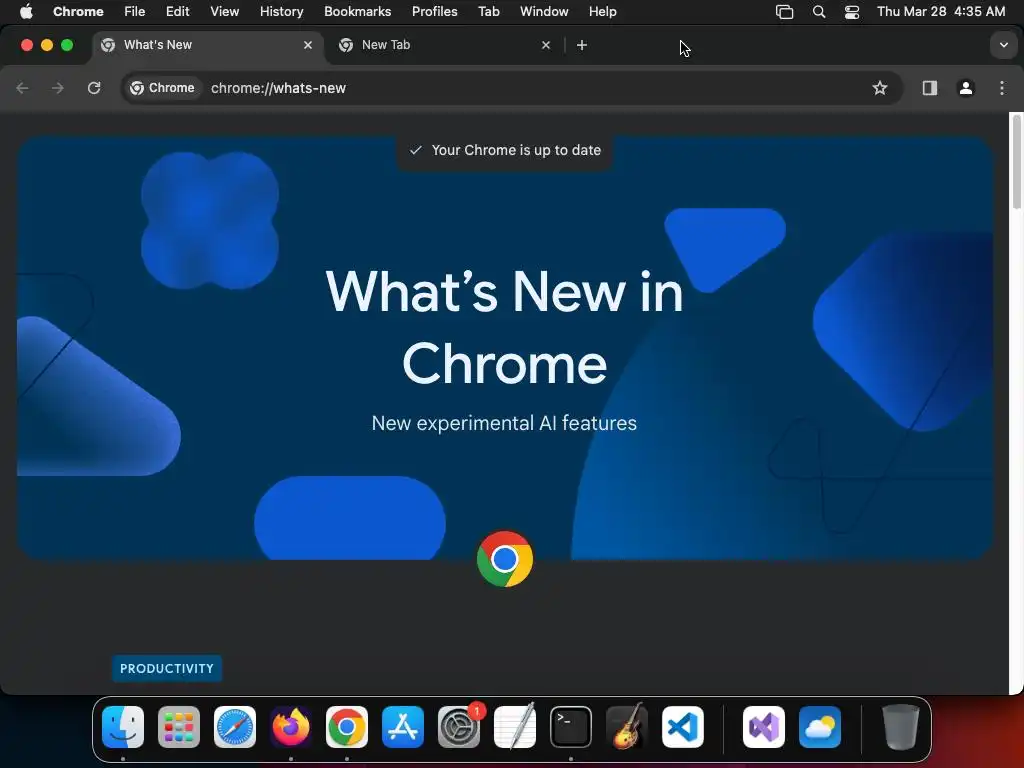
Task: Open Finder from the dock
Action: click(x=123, y=727)
